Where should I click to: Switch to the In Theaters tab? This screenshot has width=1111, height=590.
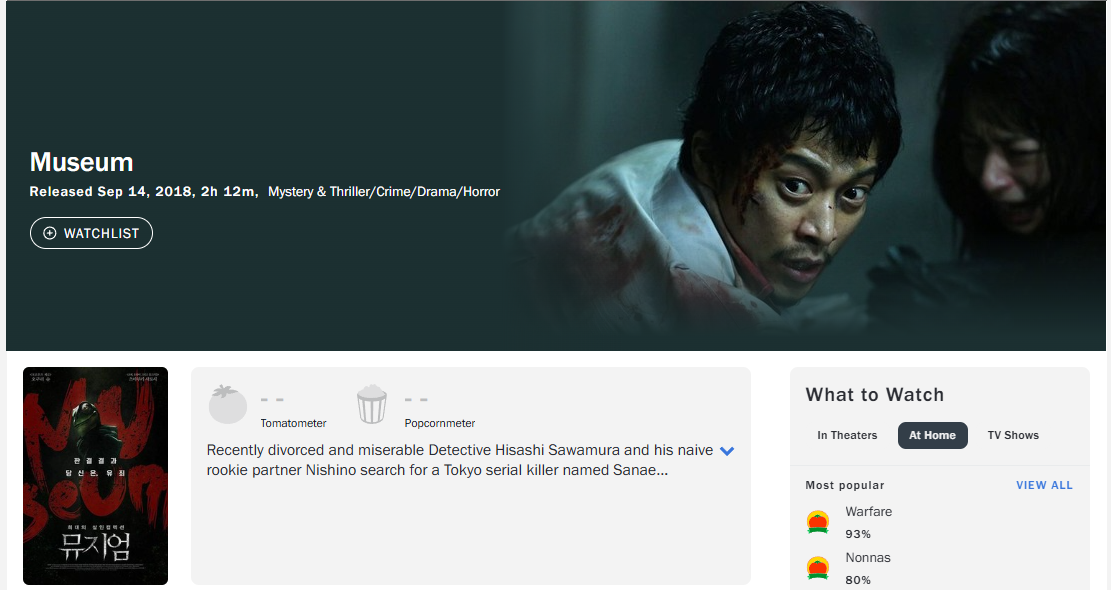pyautogui.click(x=847, y=435)
